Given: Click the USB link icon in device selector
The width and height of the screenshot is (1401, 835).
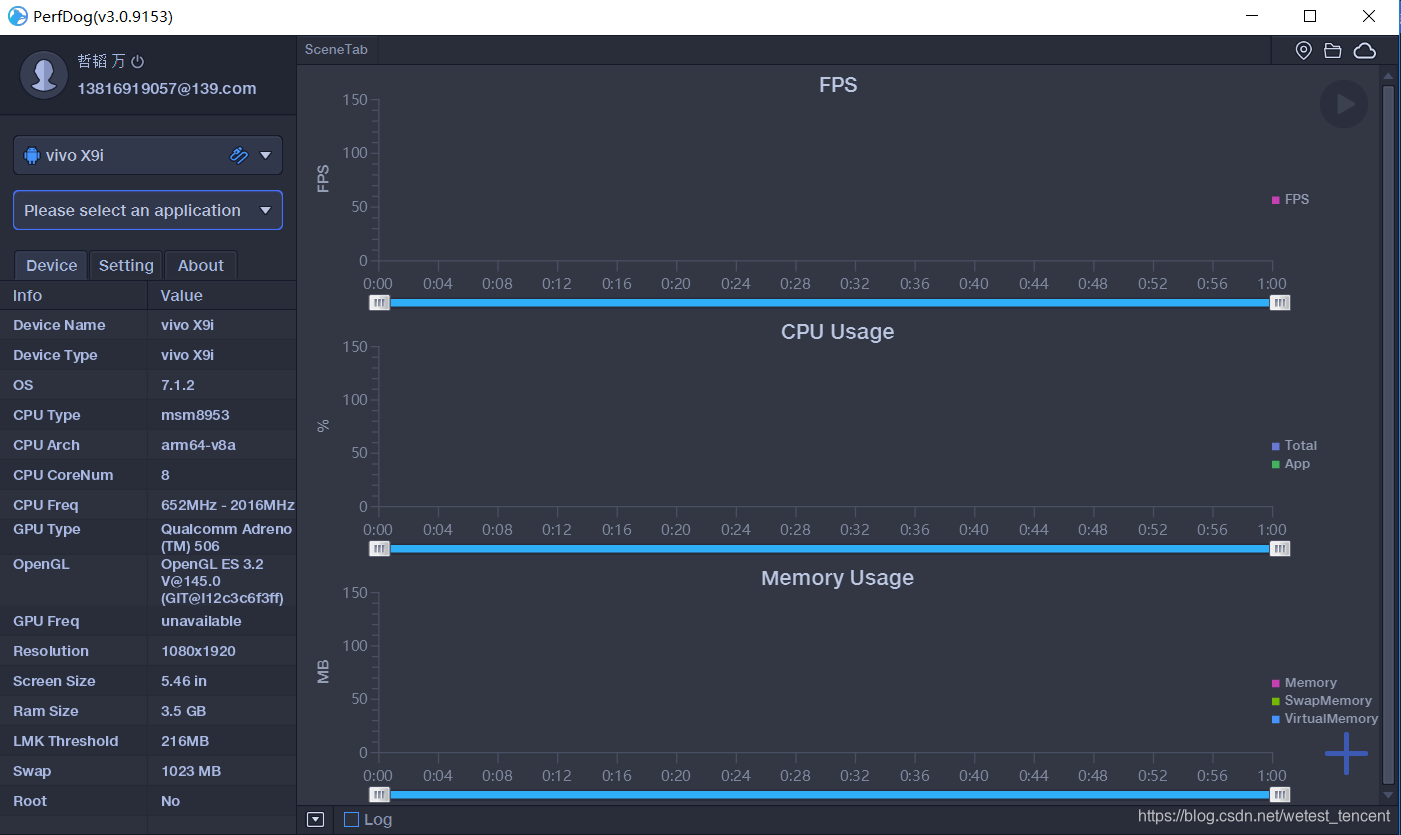Looking at the screenshot, I should click(x=238, y=155).
